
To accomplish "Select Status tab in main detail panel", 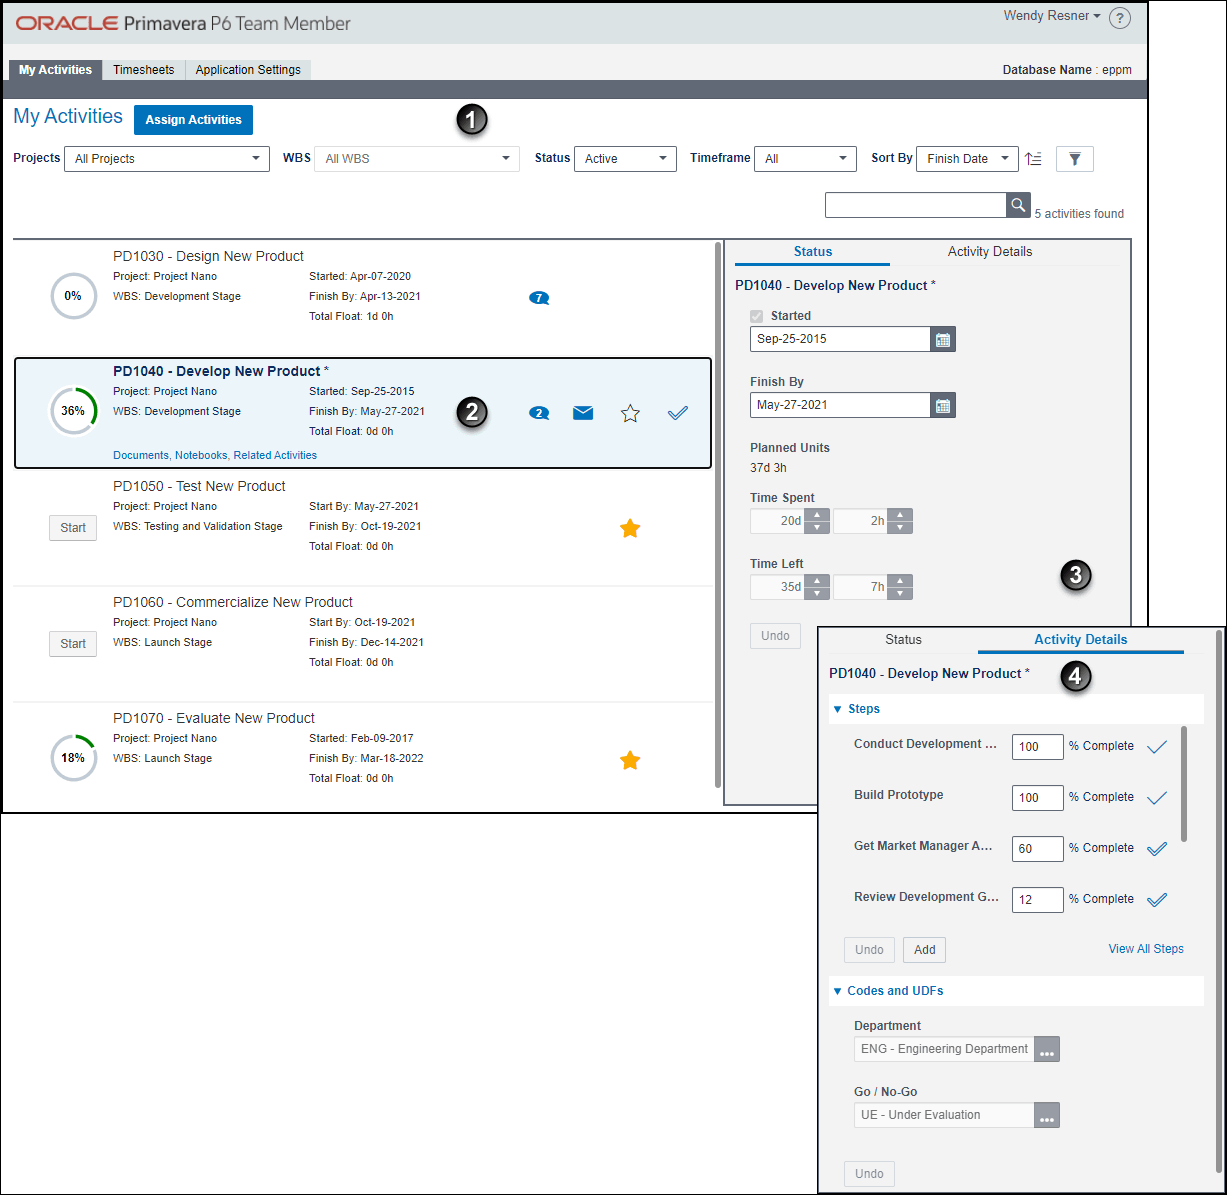I will coord(813,252).
